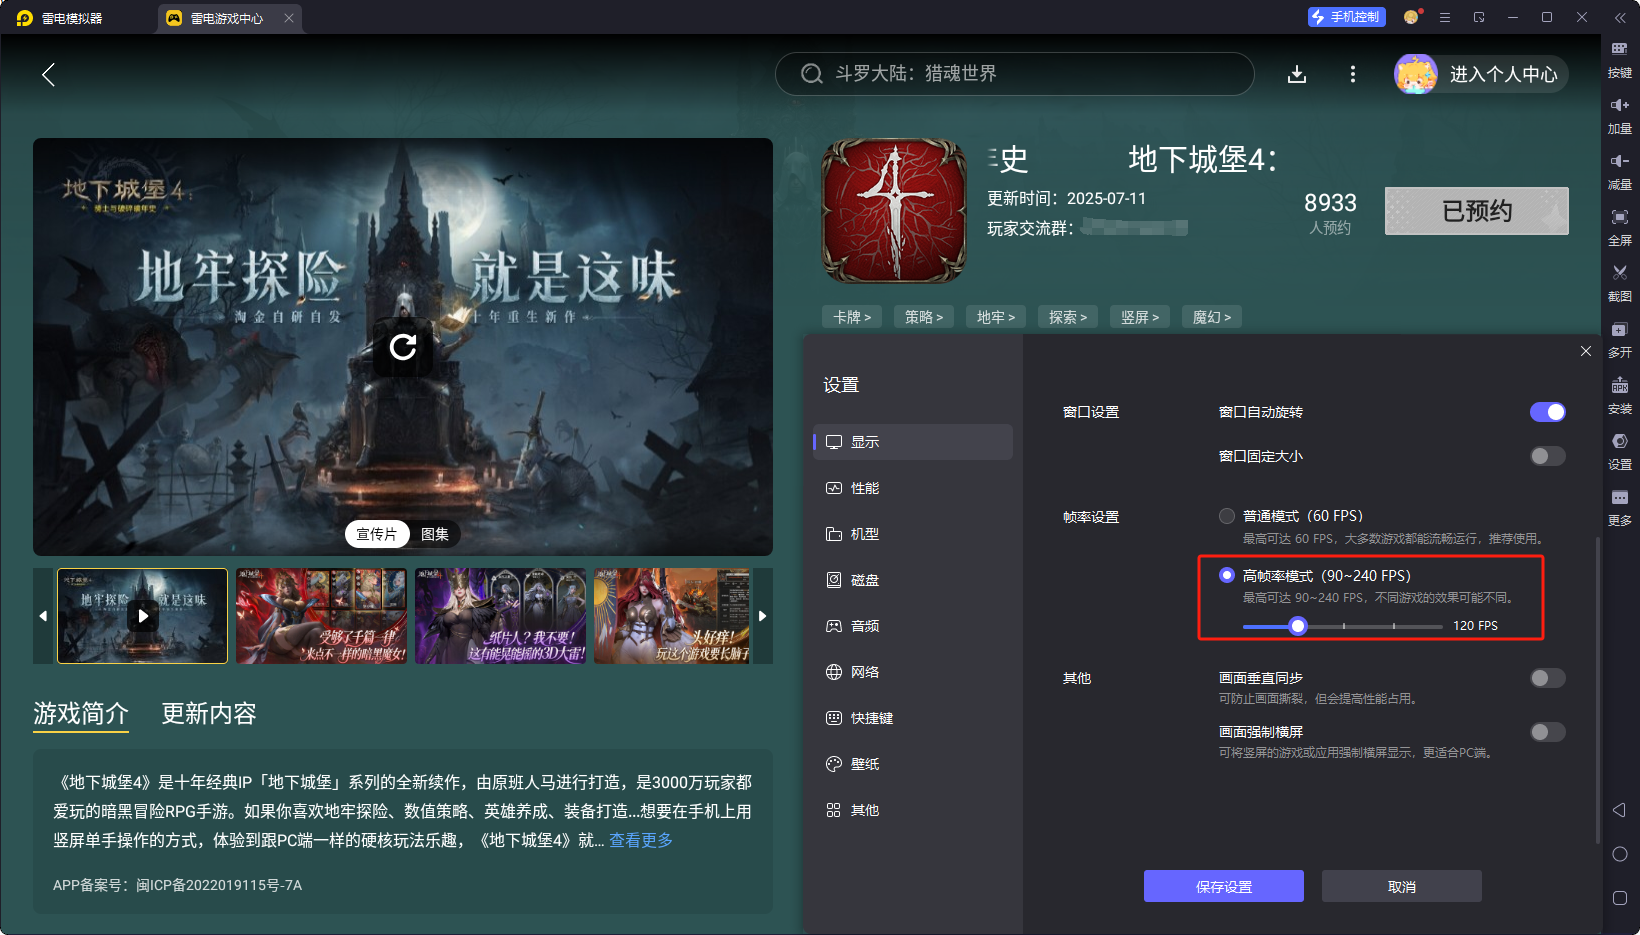The image size is (1640, 935).
Task: Click the screenshot (截图) scissors icon
Action: tap(1619, 273)
